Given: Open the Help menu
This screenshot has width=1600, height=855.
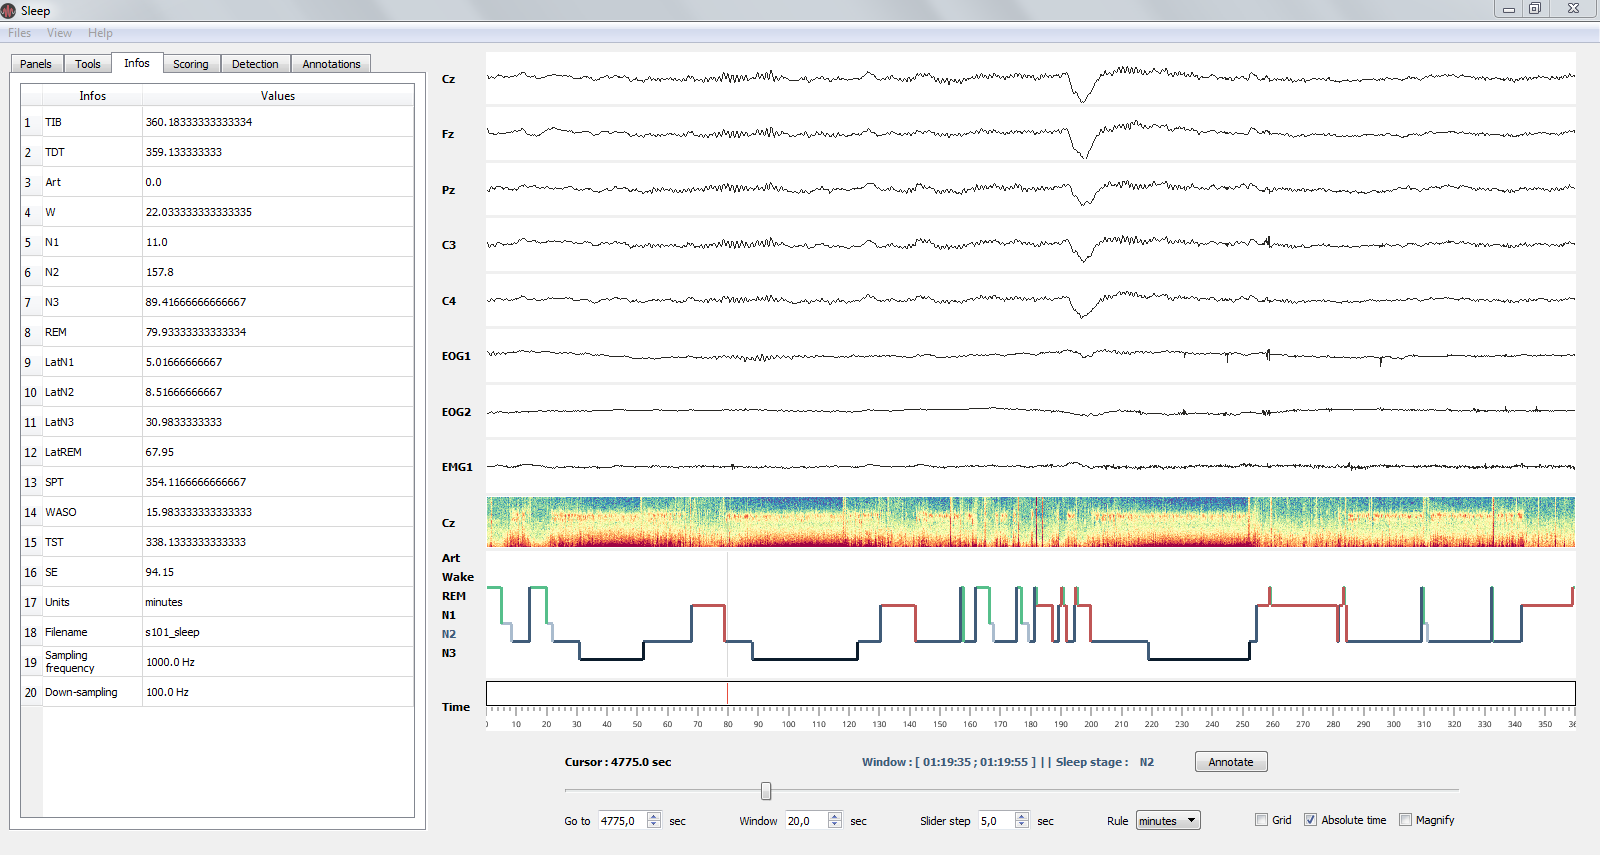Looking at the screenshot, I should pos(100,33).
